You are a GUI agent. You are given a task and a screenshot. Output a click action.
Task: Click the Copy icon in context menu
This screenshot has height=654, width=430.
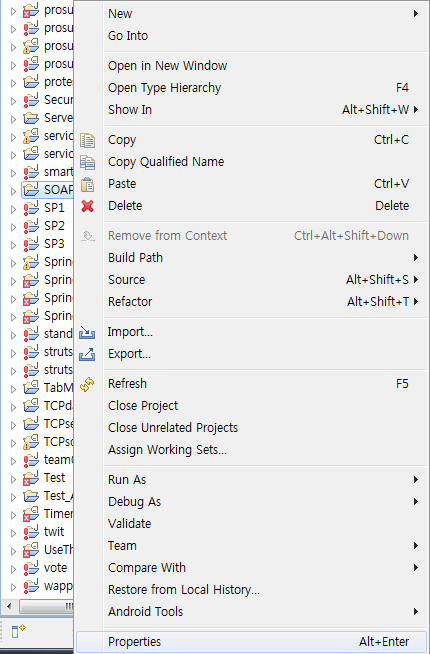pyautogui.click(x=88, y=140)
